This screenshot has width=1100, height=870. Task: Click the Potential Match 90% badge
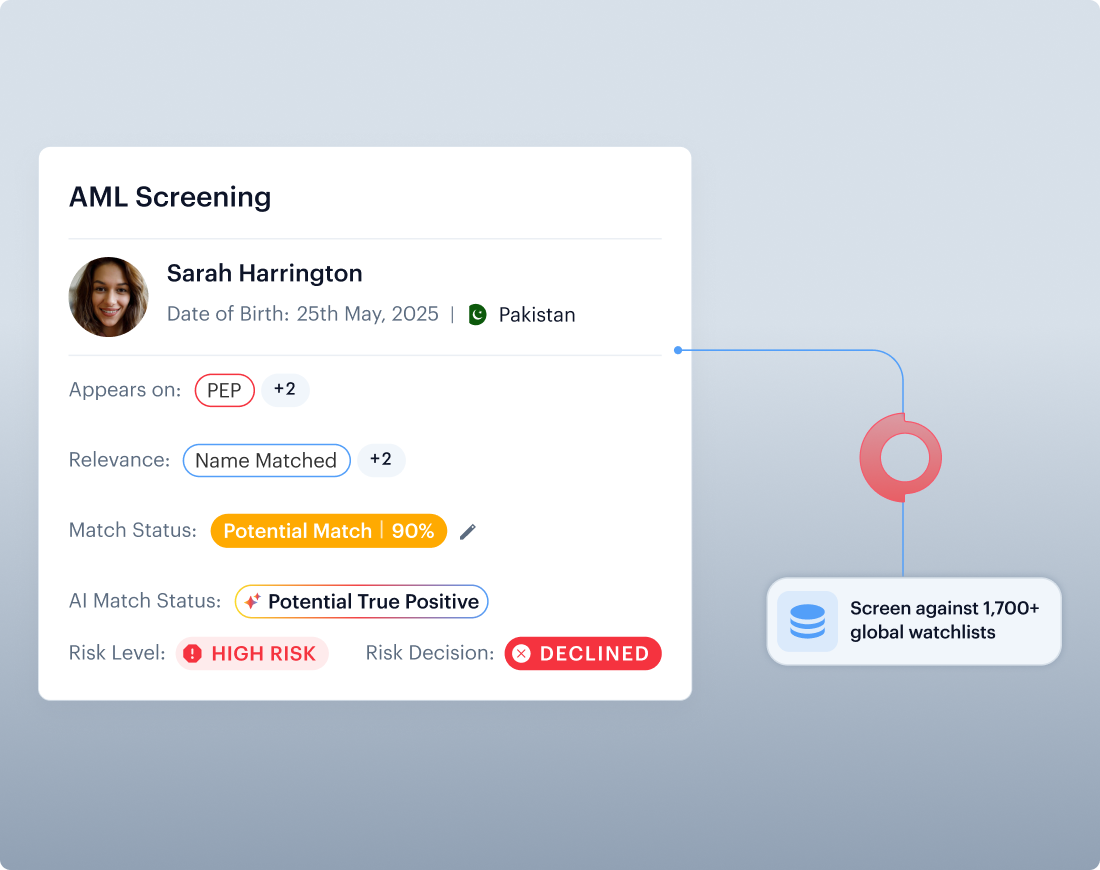tap(329, 531)
